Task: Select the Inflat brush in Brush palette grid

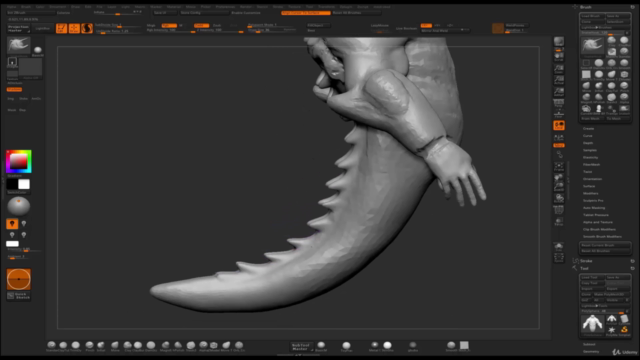Action: (599, 86)
